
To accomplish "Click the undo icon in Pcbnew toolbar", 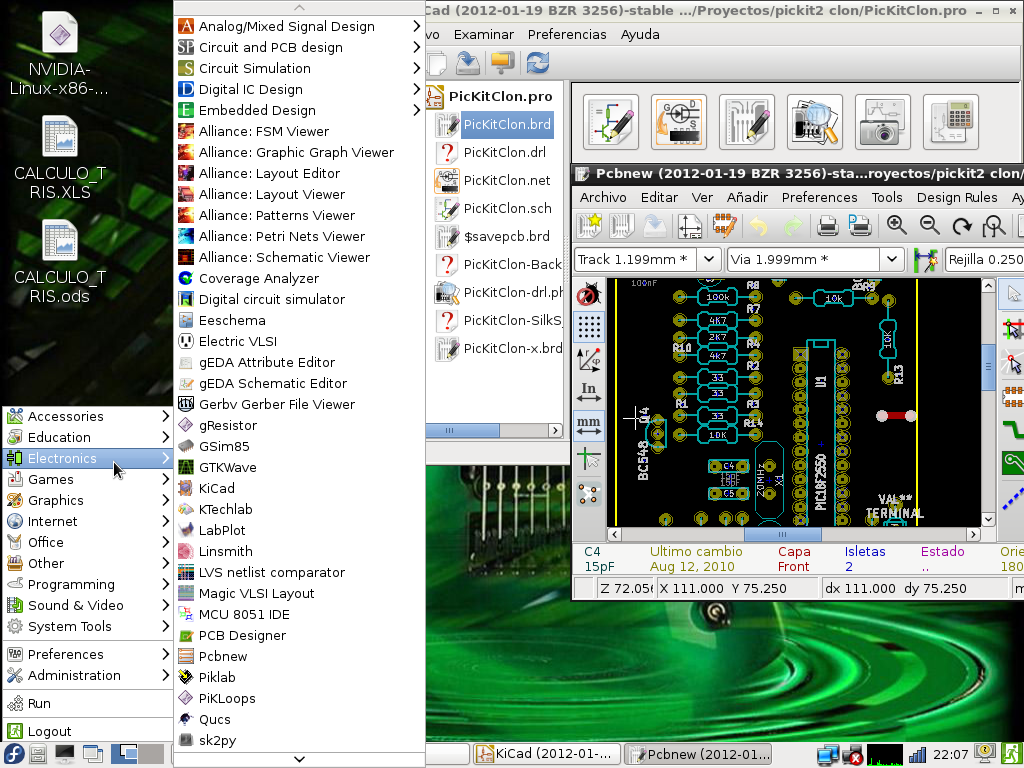I will [758, 225].
